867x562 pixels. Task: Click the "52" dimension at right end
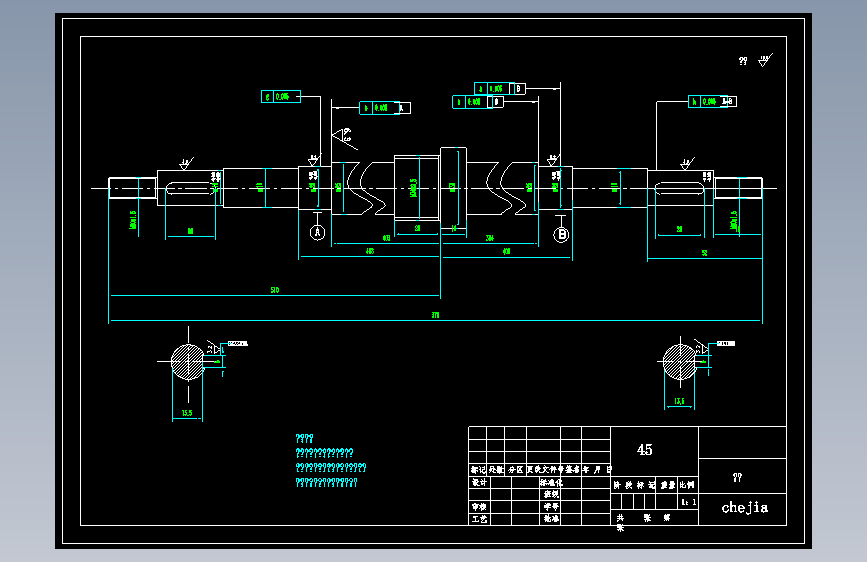704,253
